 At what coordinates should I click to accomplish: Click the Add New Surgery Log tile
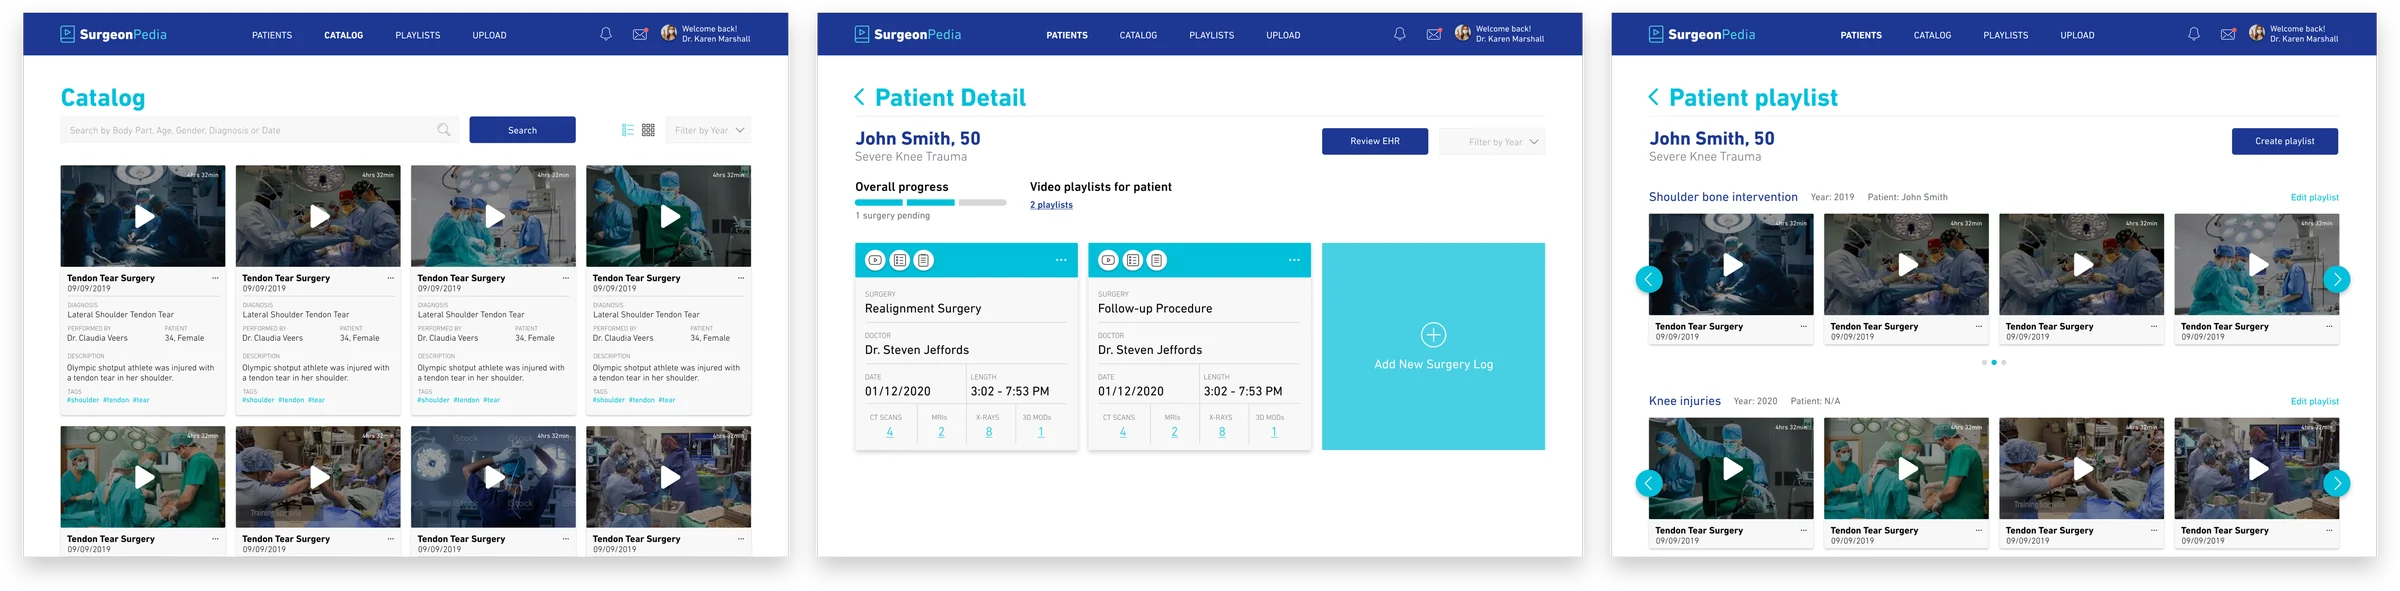1433,346
